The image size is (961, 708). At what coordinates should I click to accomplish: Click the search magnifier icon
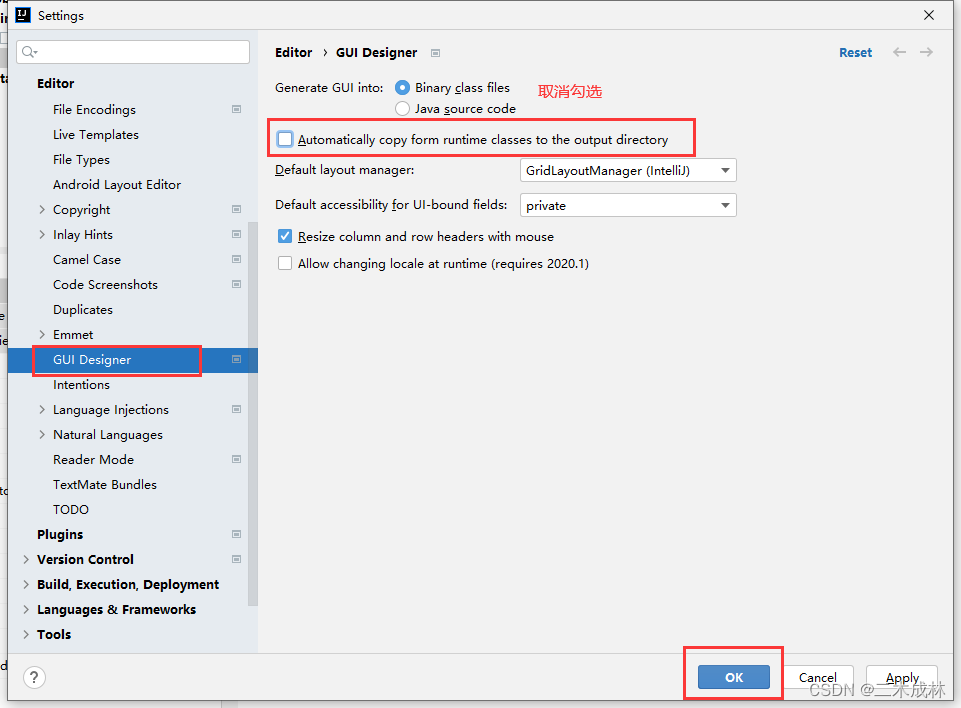click(29, 52)
